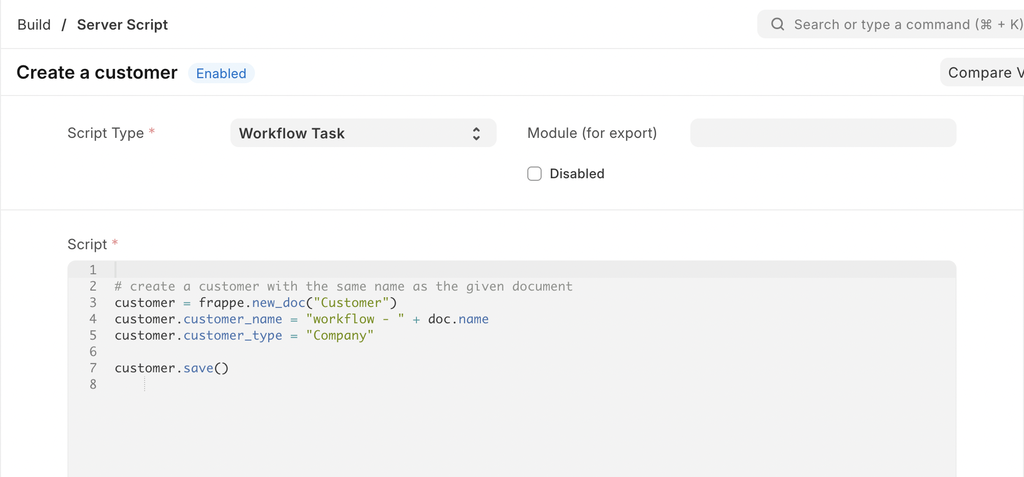1024x477 pixels.
Task: Click the Module (for export) label
Action: tap(592, 133)
